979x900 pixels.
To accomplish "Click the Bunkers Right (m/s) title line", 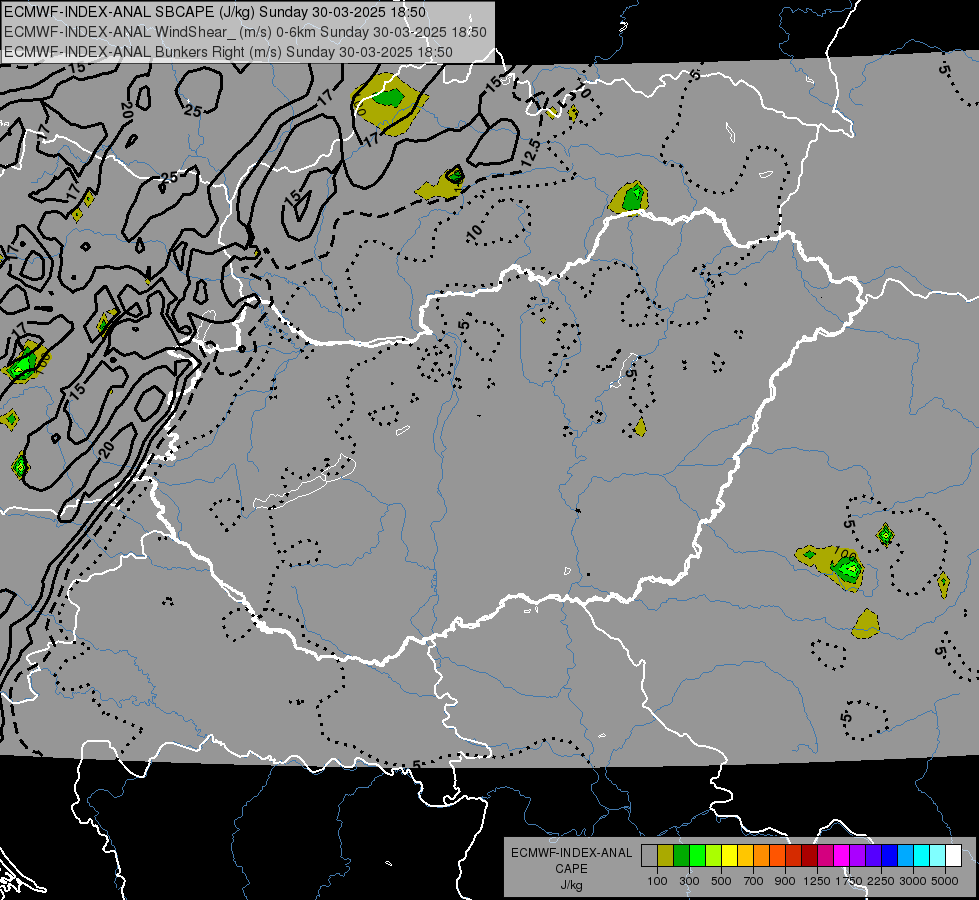I will click(x=228, y=52).
